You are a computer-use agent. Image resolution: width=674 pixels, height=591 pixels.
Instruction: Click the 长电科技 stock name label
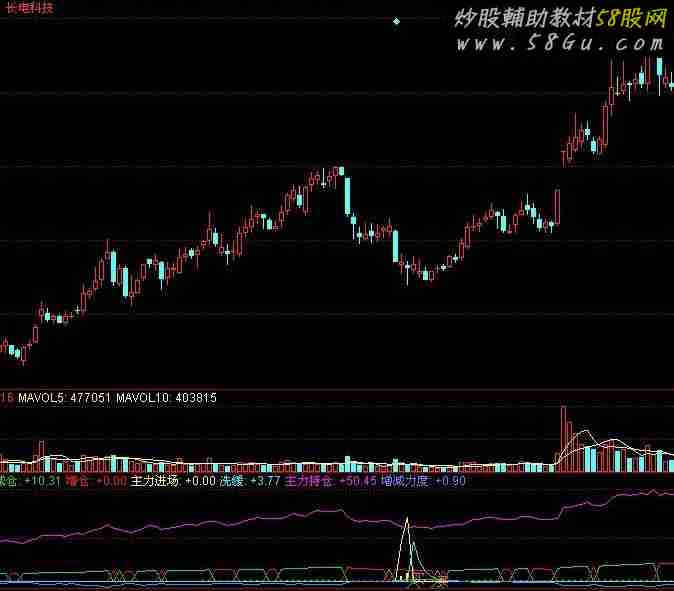point(29,8)
